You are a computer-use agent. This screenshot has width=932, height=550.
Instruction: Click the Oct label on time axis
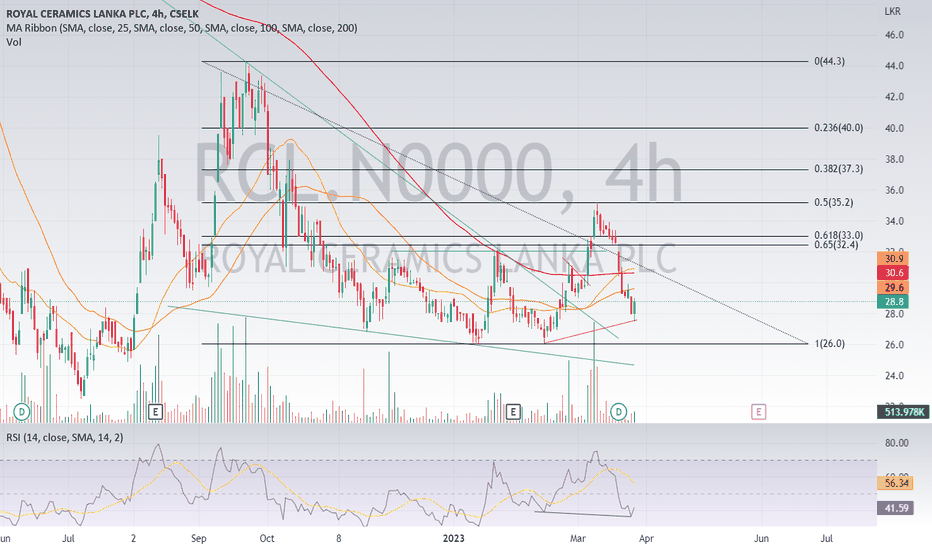[267, 539]
